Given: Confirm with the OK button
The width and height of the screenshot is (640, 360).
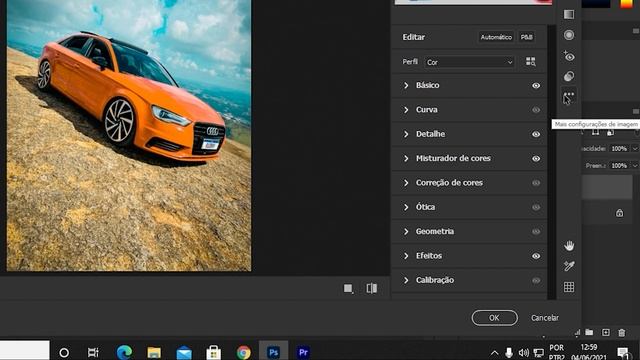Looking at the screenshot, I should (494, 318).
